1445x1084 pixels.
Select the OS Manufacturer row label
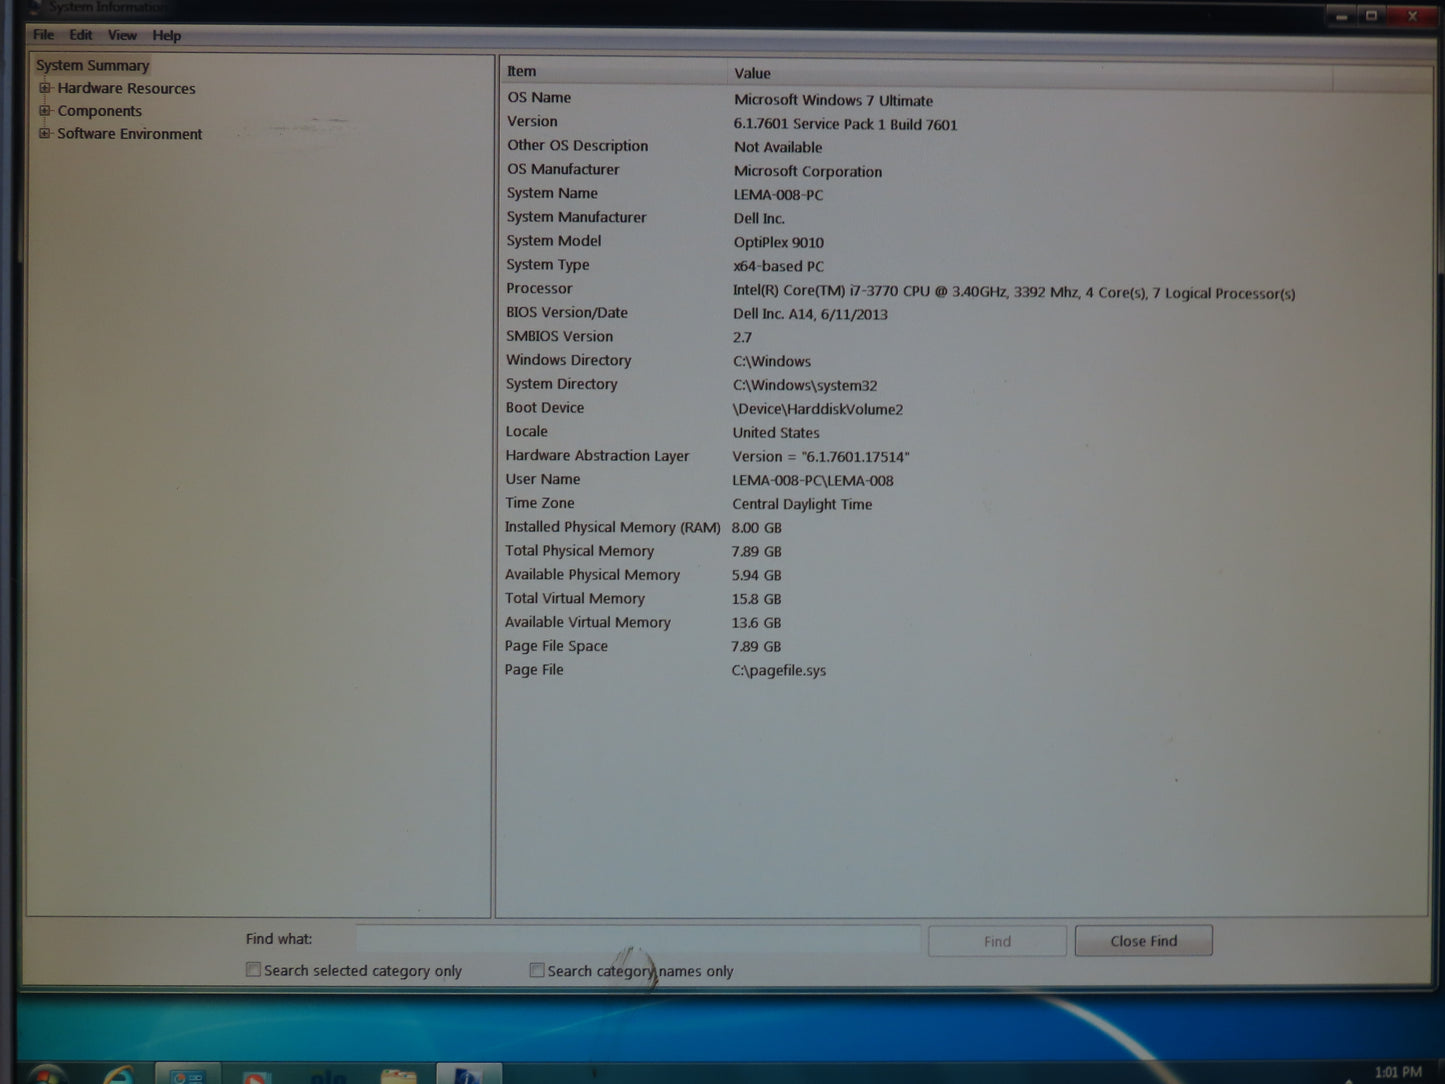563,170
